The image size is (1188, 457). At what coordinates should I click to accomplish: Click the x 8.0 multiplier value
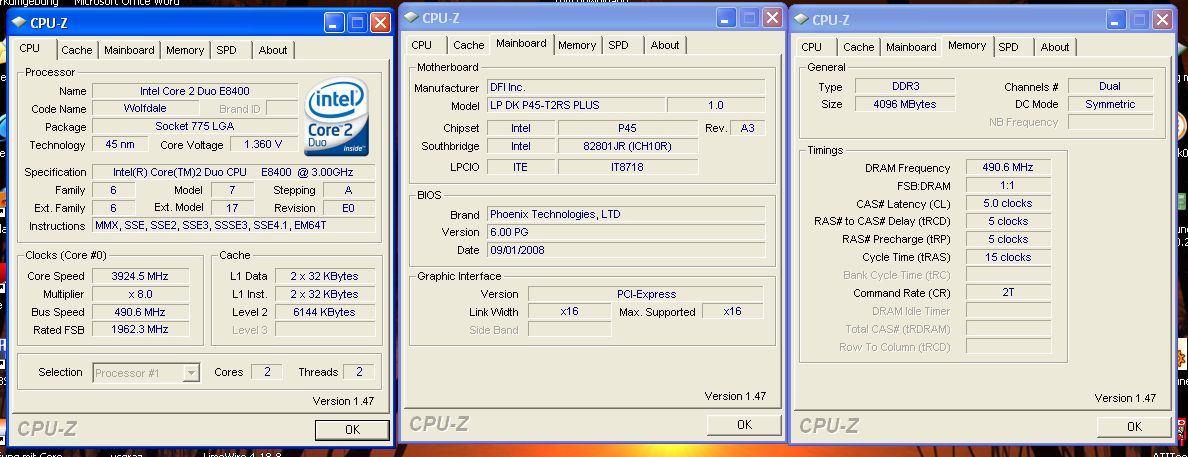click(140, 294)
